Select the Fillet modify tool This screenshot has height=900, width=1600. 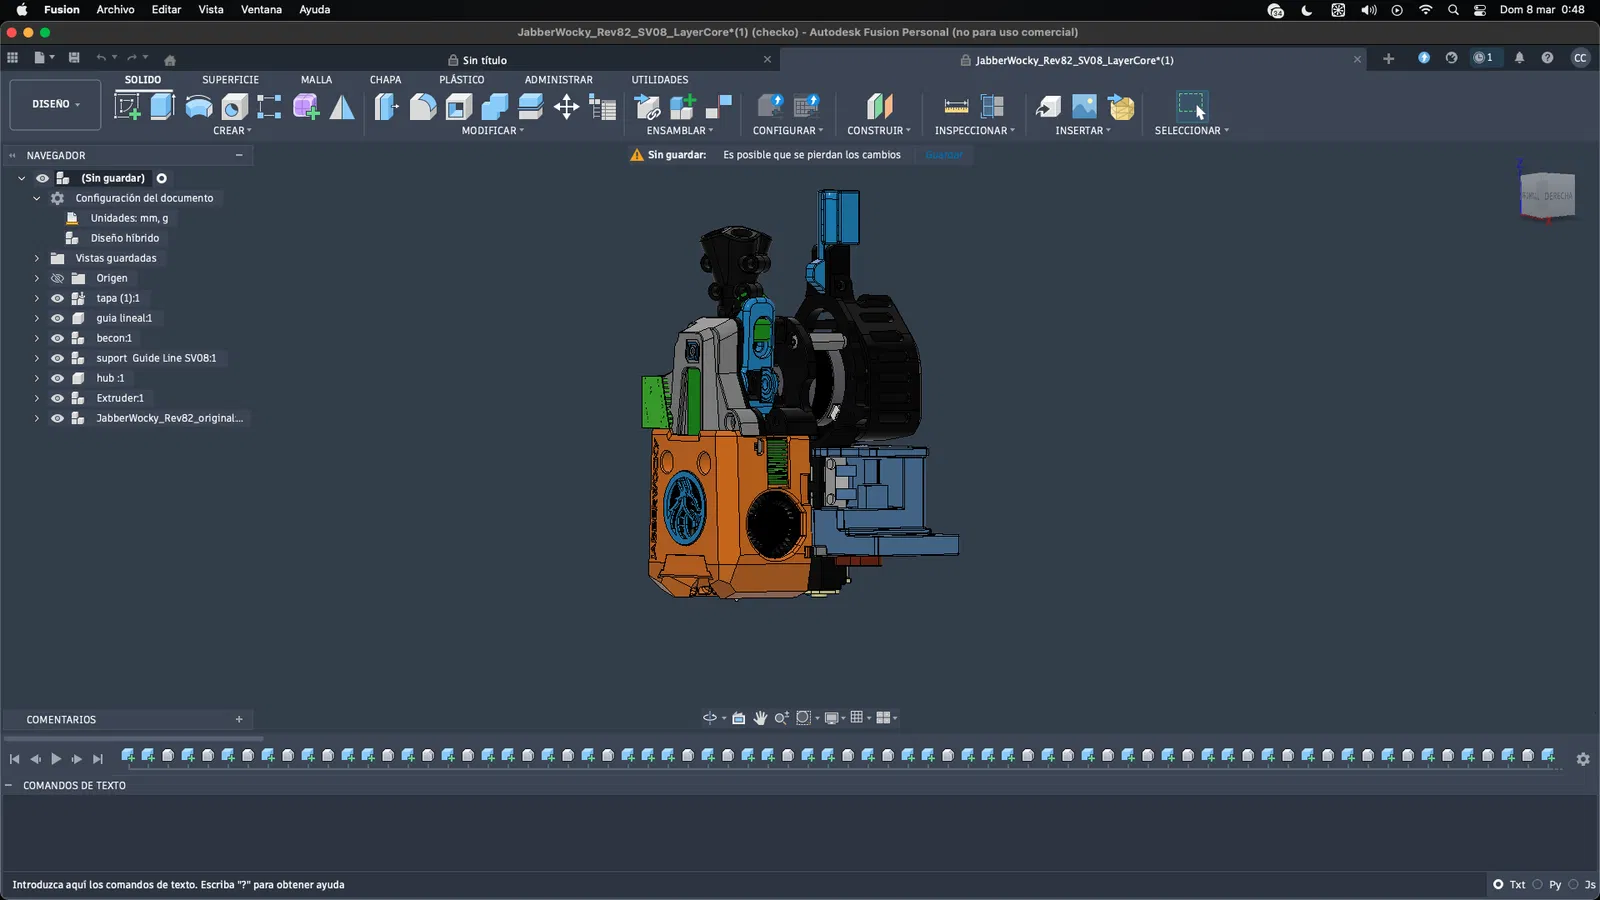423,106
